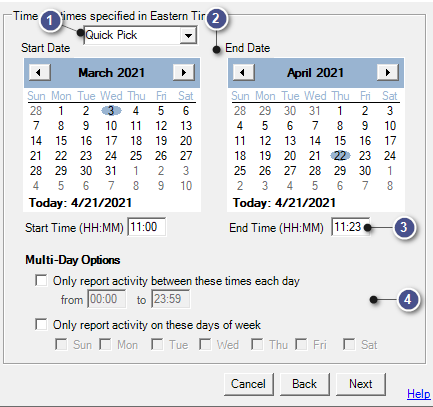
Task: Go to previous month in Start Date calendar
Action: click(39, 72)
